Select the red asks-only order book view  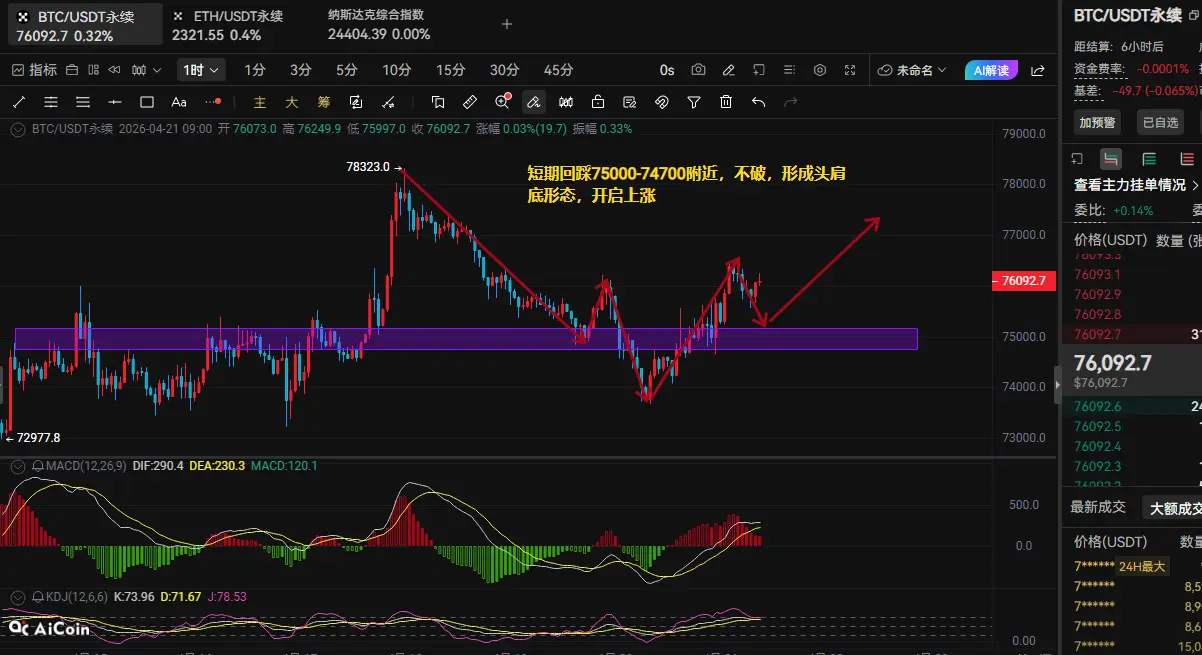point(1186,158)
